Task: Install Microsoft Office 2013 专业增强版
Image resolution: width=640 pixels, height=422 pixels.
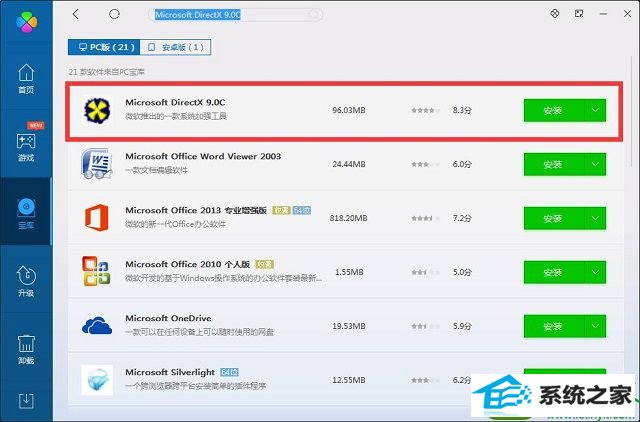Action: coord(554,218)
